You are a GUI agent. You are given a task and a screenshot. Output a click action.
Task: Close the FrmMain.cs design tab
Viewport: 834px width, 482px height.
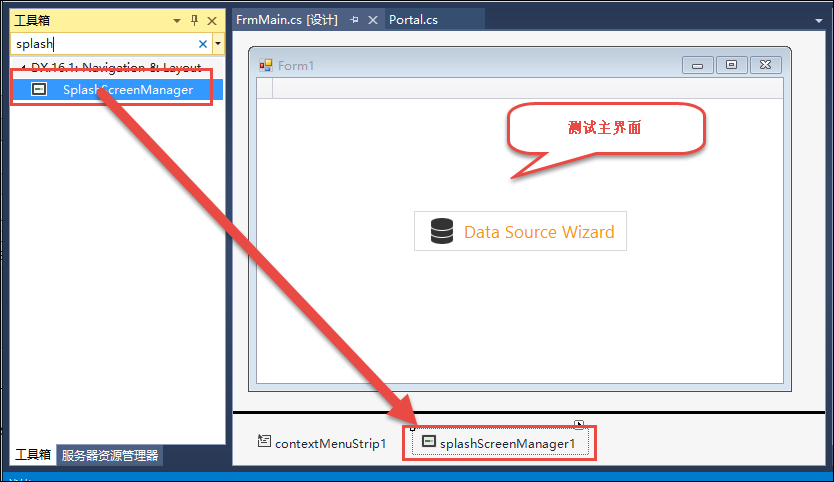point(373,20)
